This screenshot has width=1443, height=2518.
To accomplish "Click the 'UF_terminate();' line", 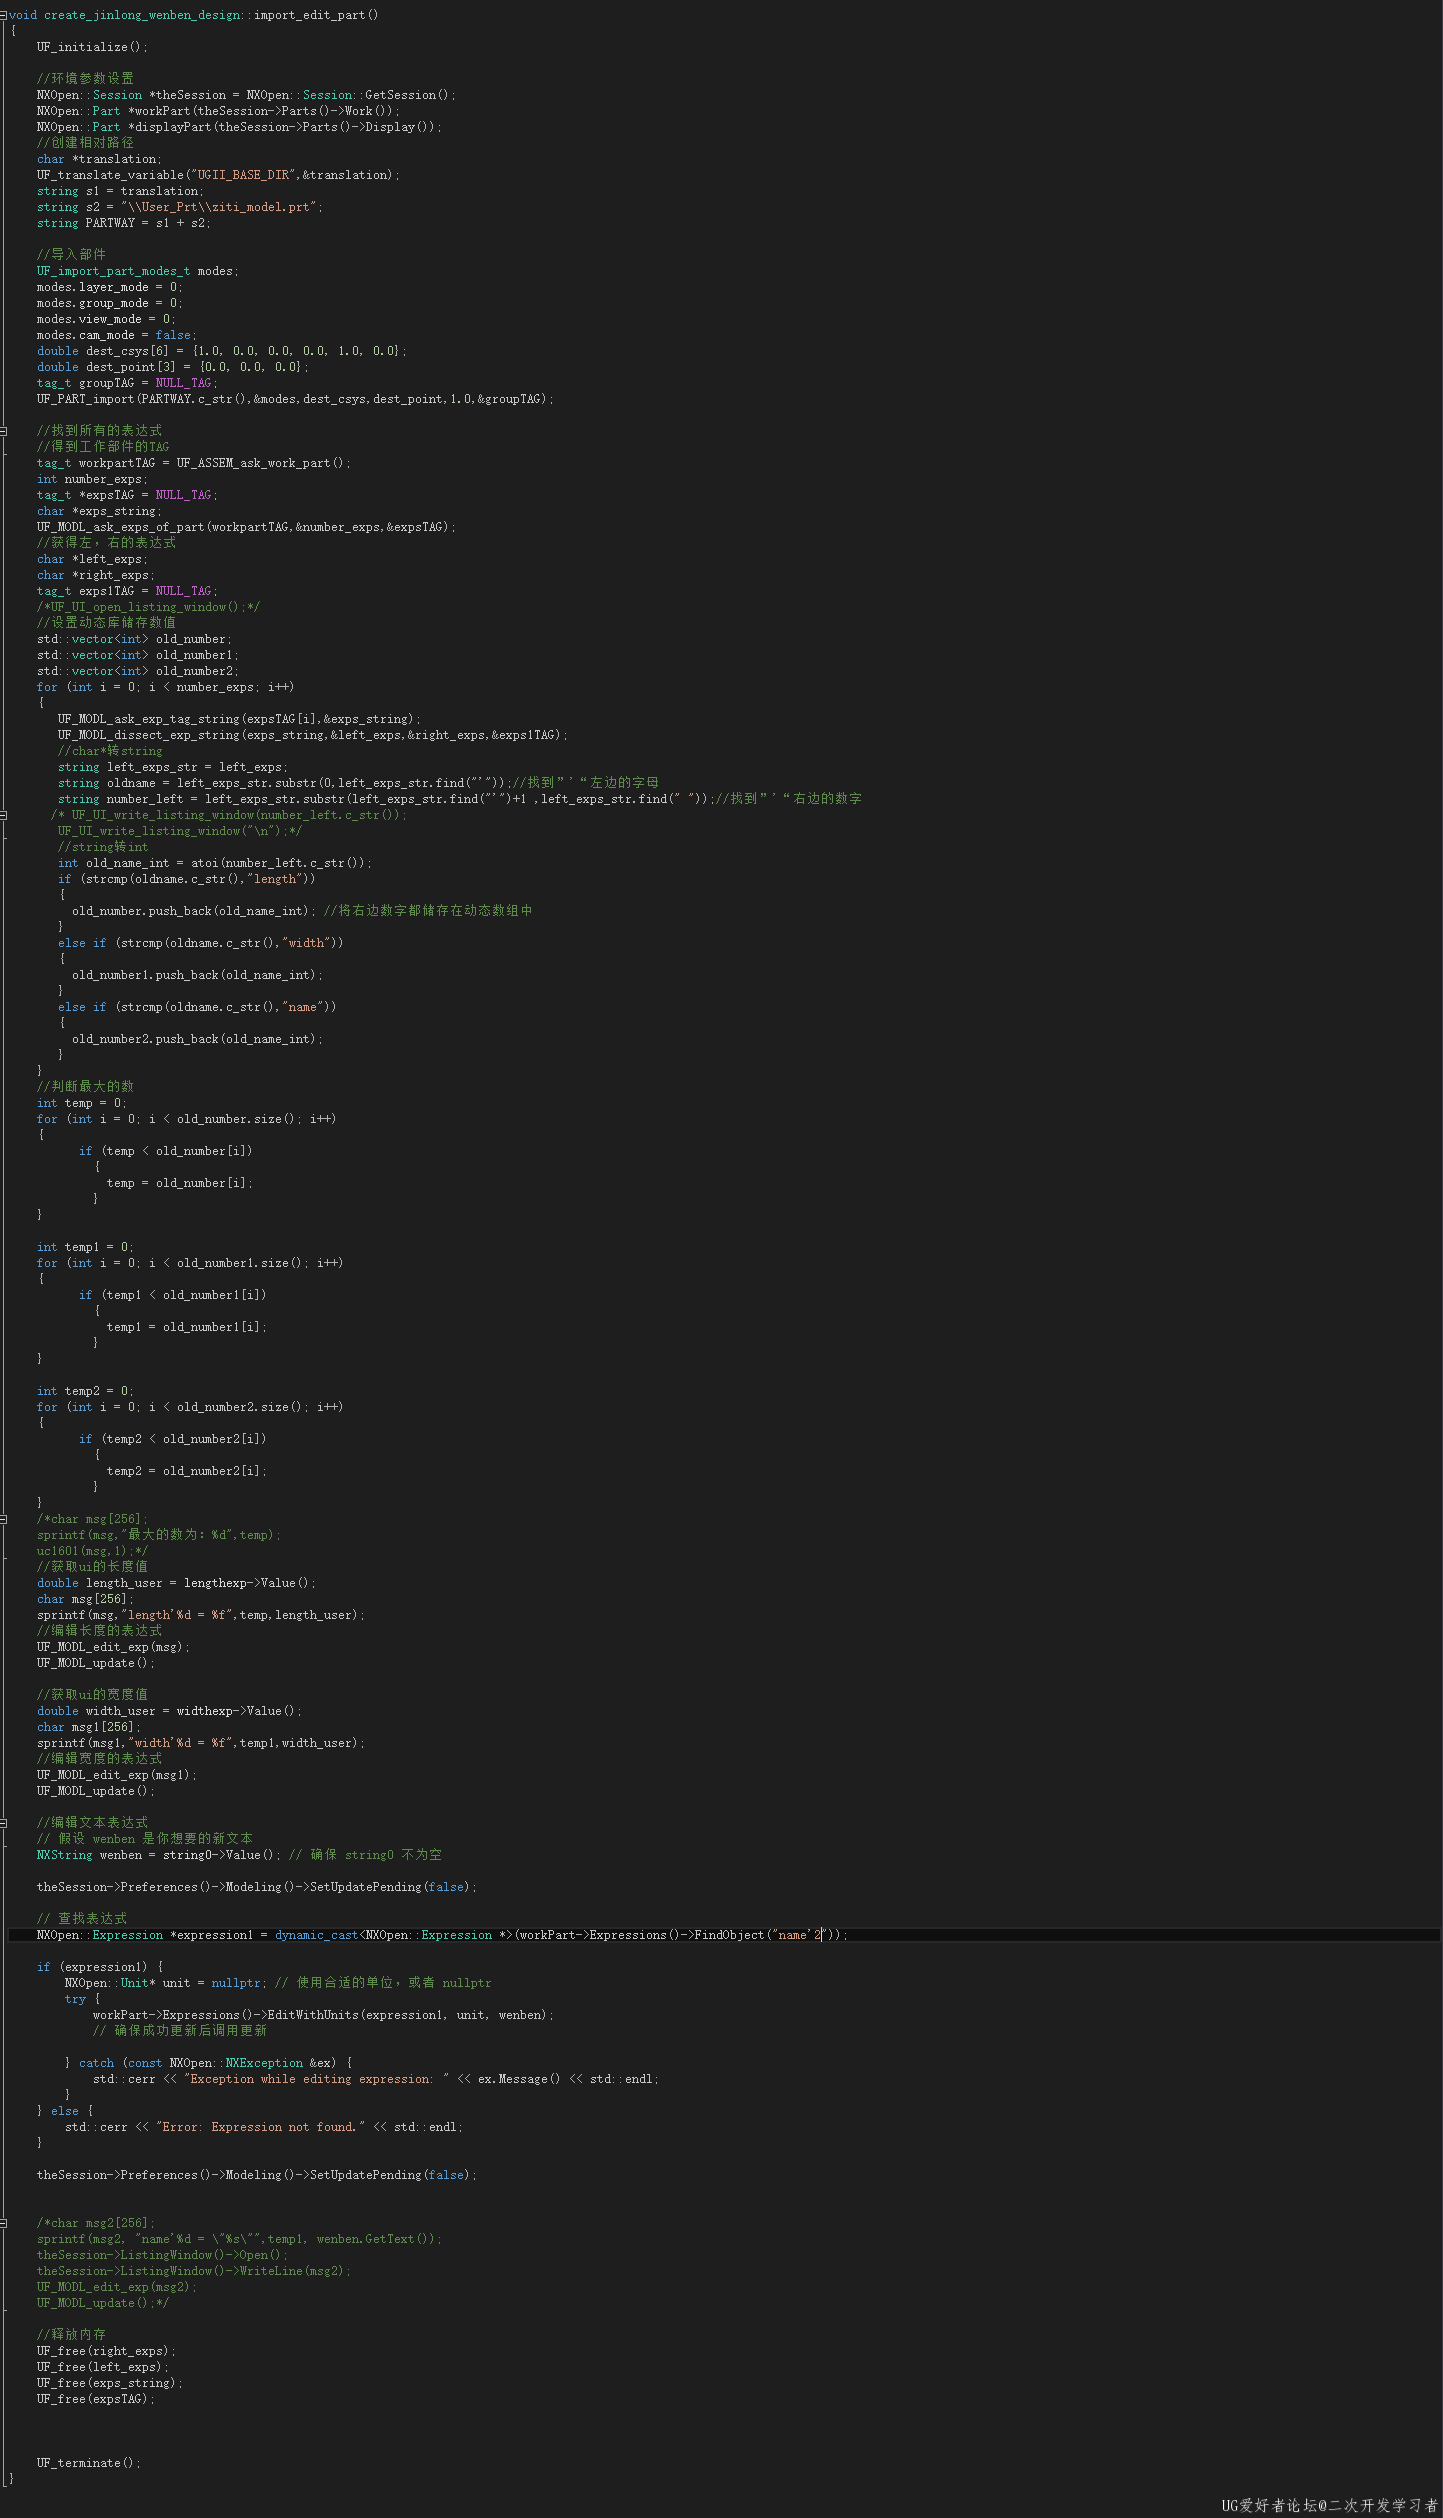I will pos(89,2463).
